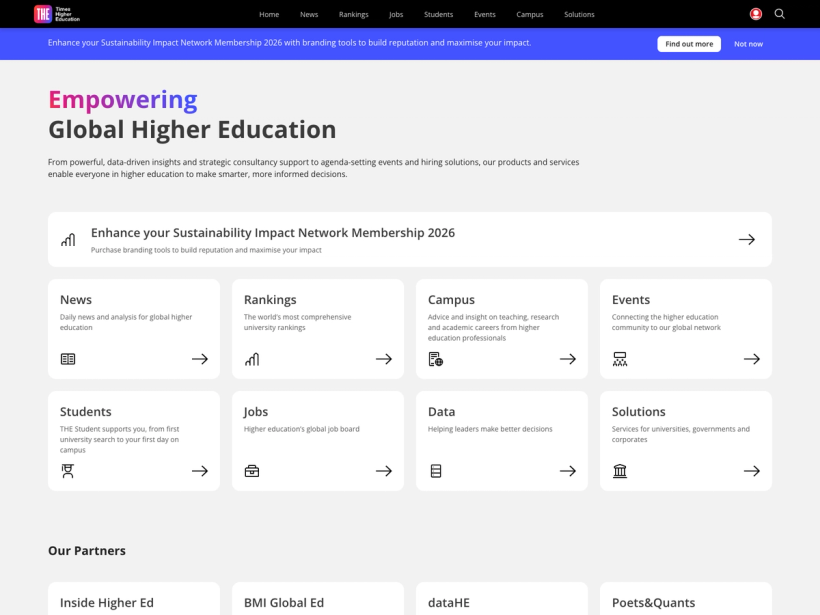Open the user account icon

click(756, 14)
